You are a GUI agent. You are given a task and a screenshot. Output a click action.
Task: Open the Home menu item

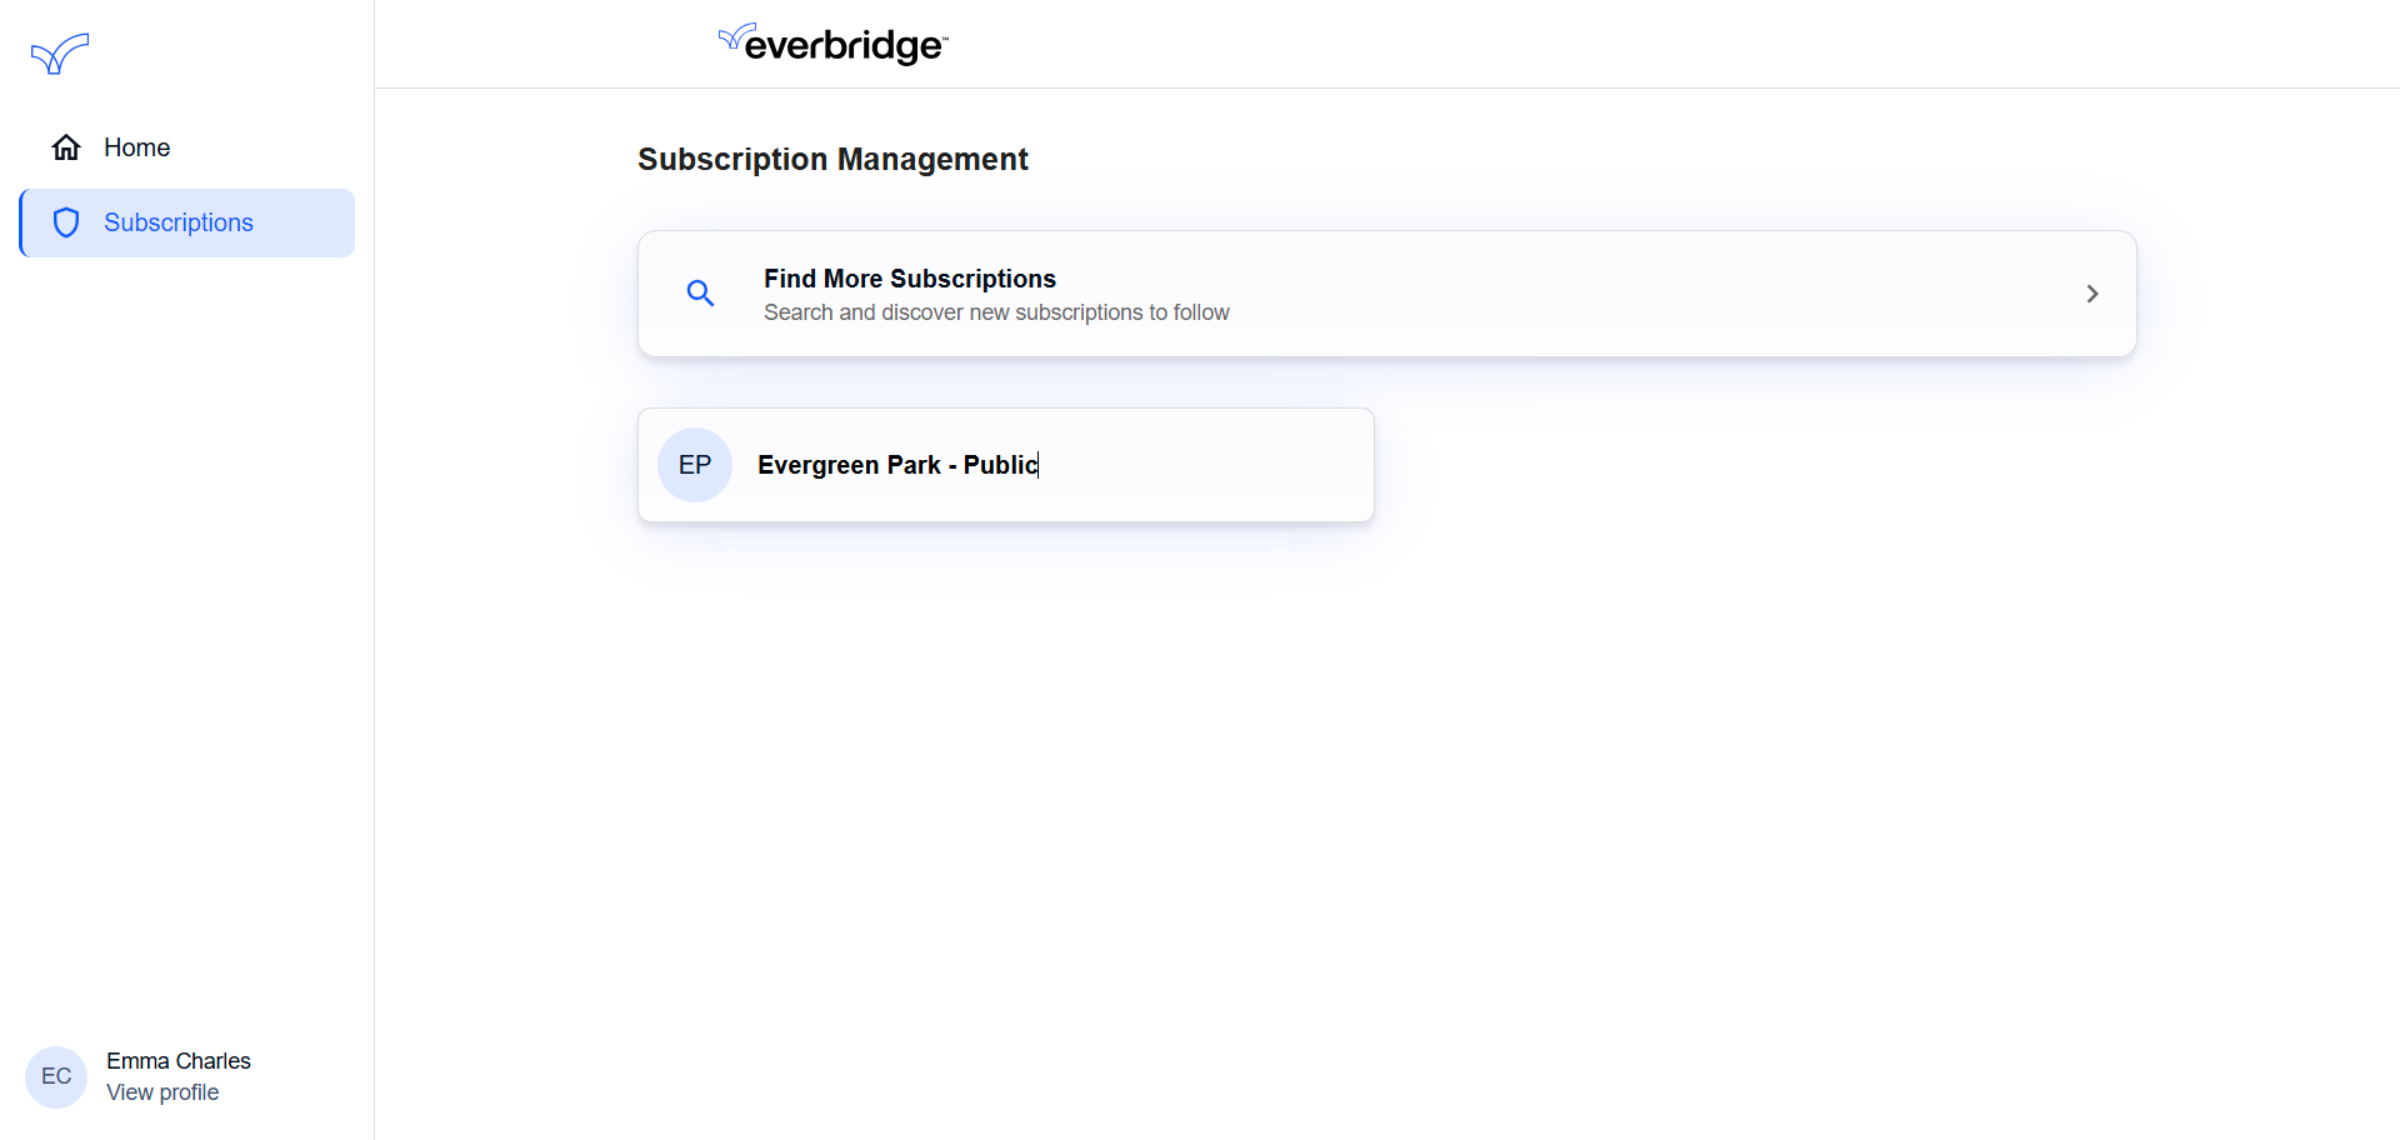[x=187, y=147]
